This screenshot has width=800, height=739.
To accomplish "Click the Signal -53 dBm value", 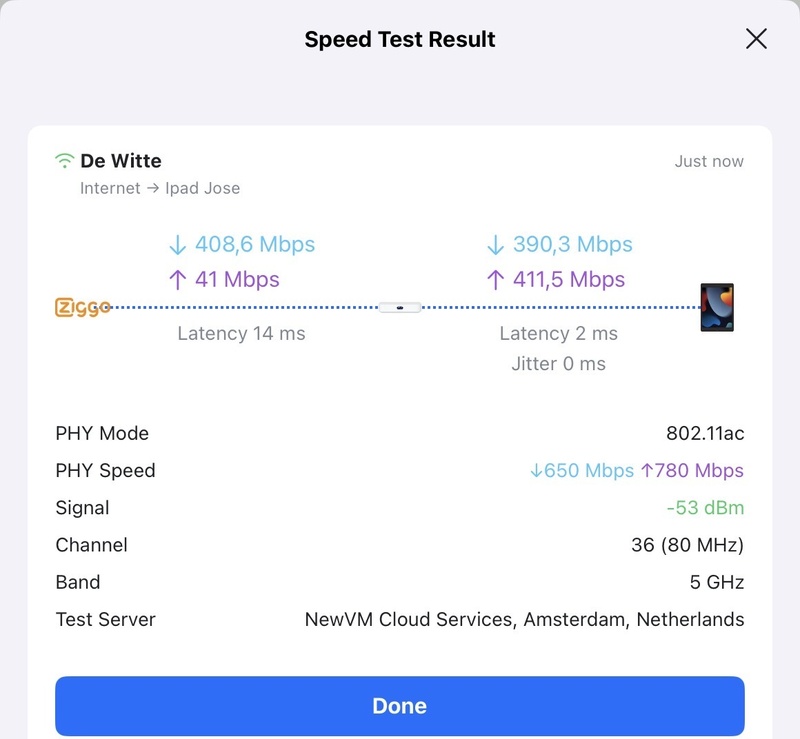I will (x=705, y=508).
